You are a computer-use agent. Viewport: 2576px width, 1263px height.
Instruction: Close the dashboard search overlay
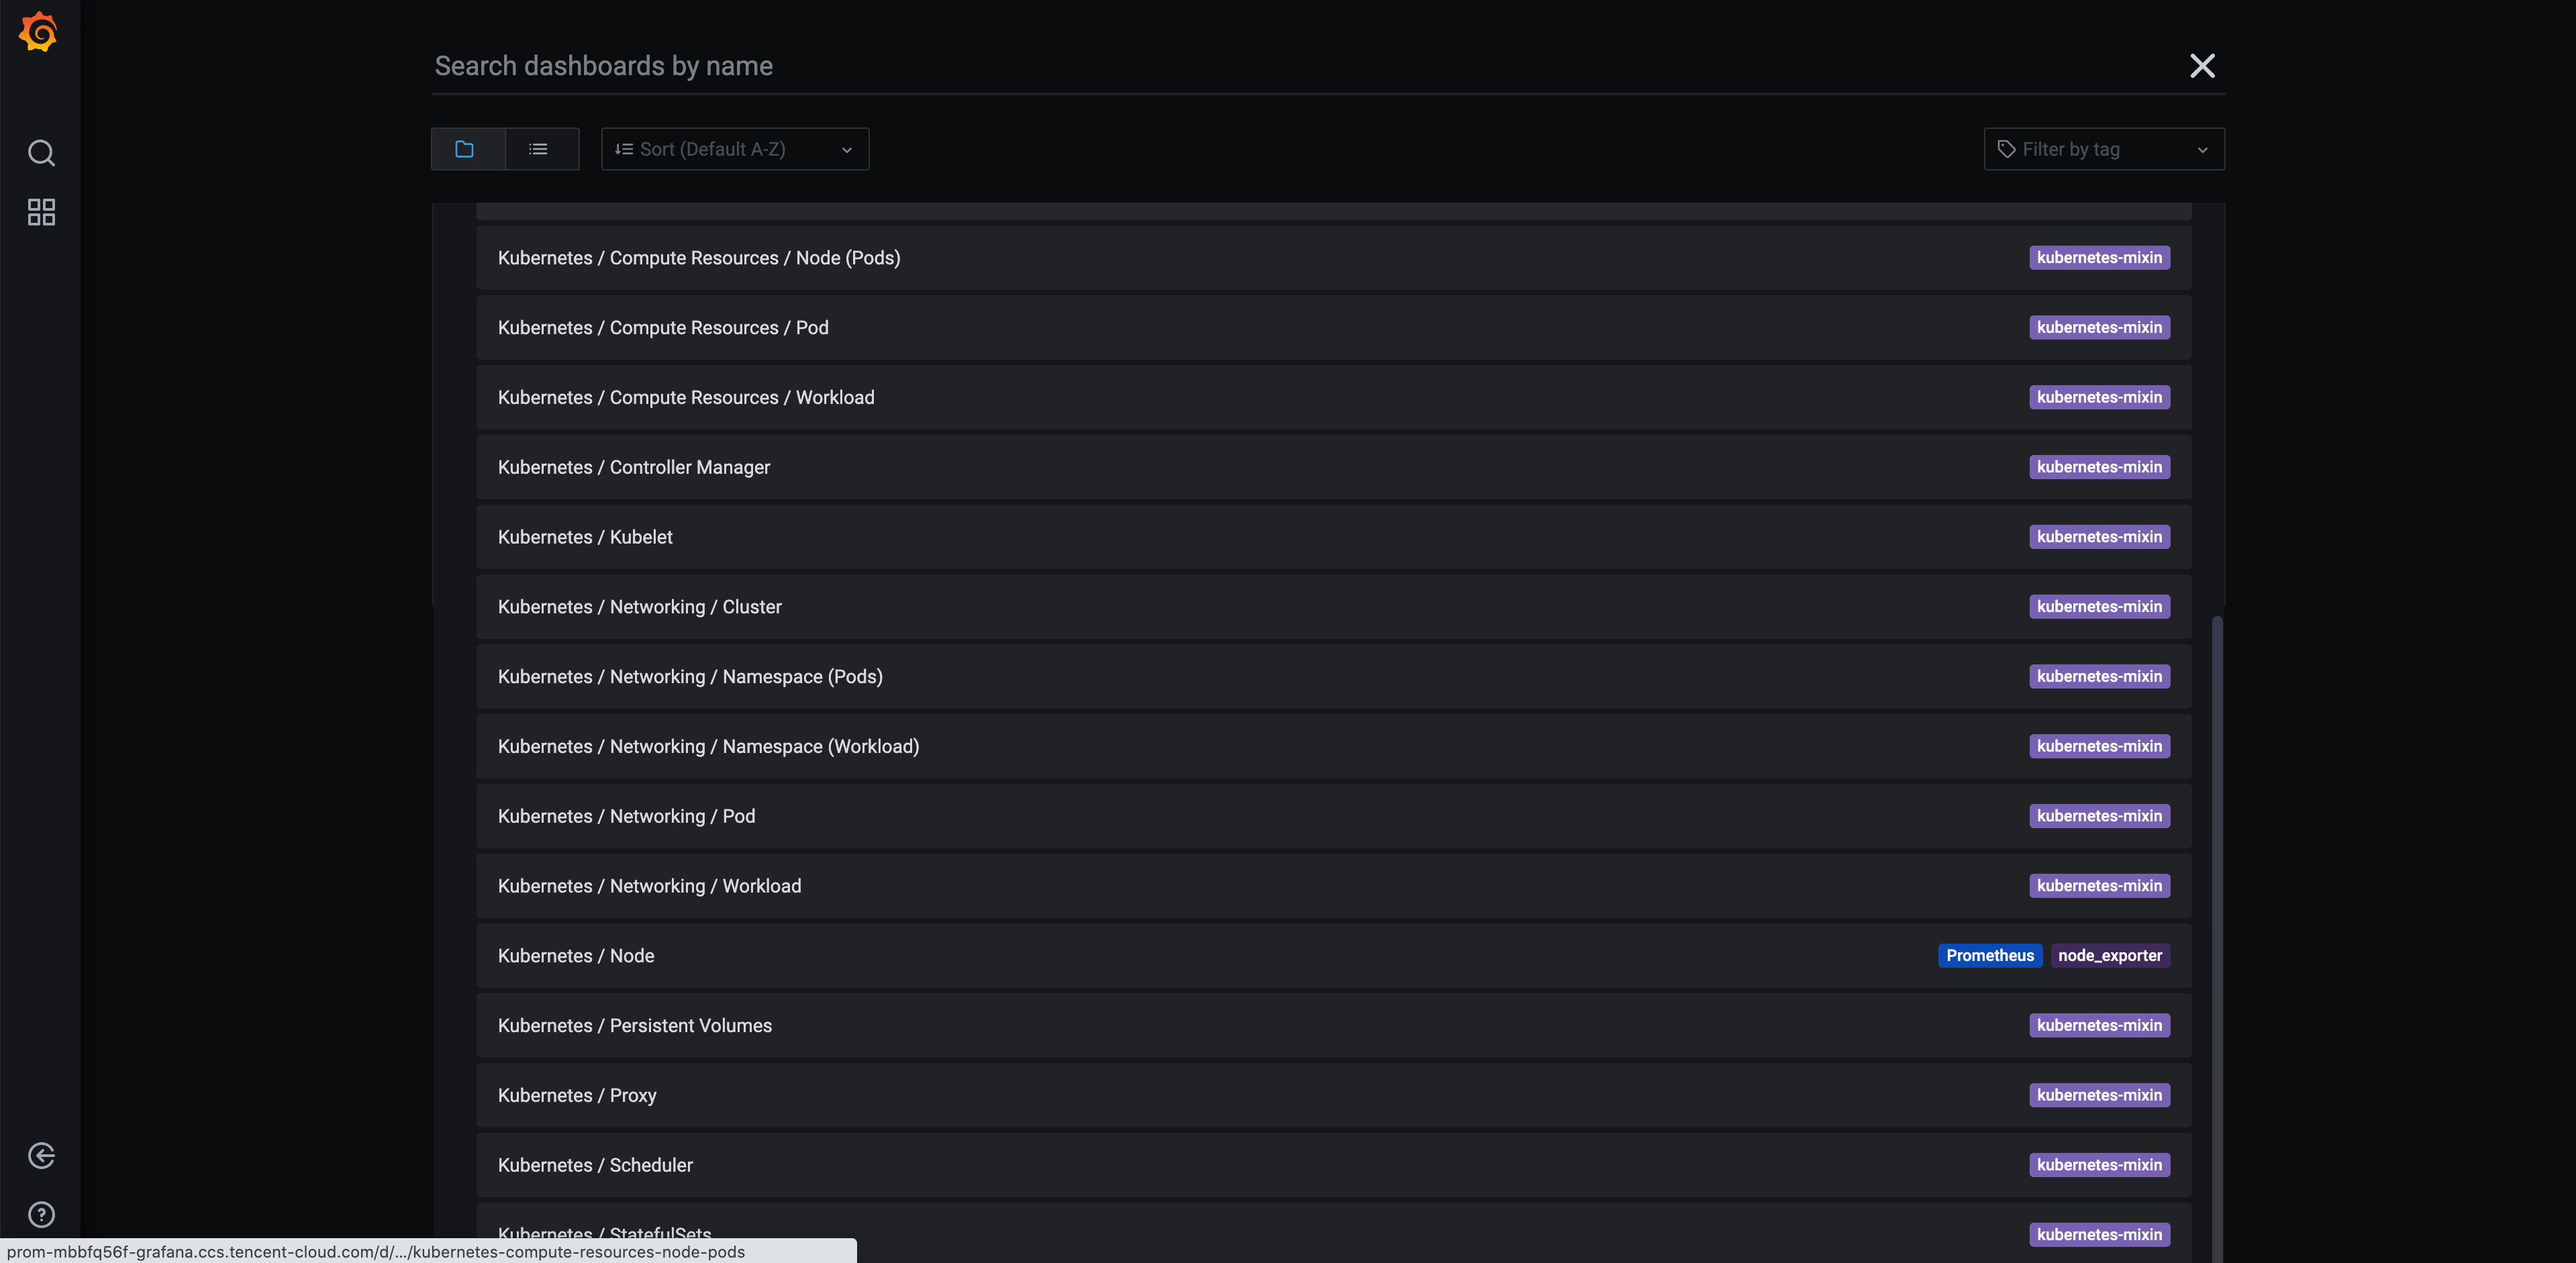[2202, 66]
